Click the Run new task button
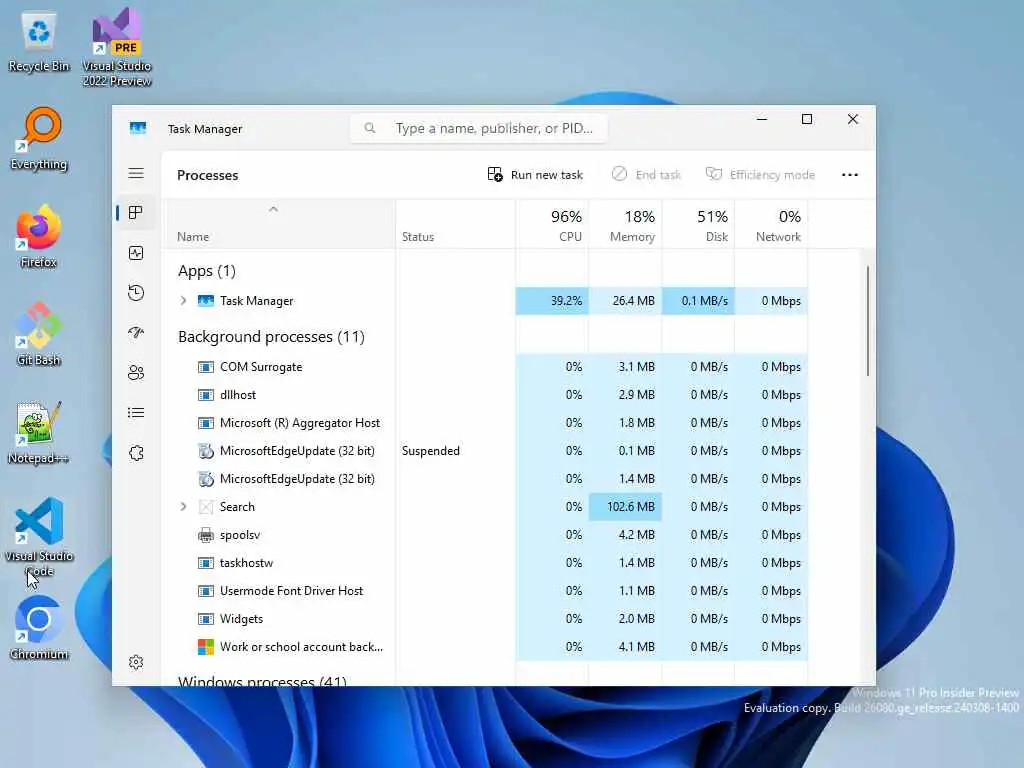The image size is (1024, 768). (x=535, y=174)
